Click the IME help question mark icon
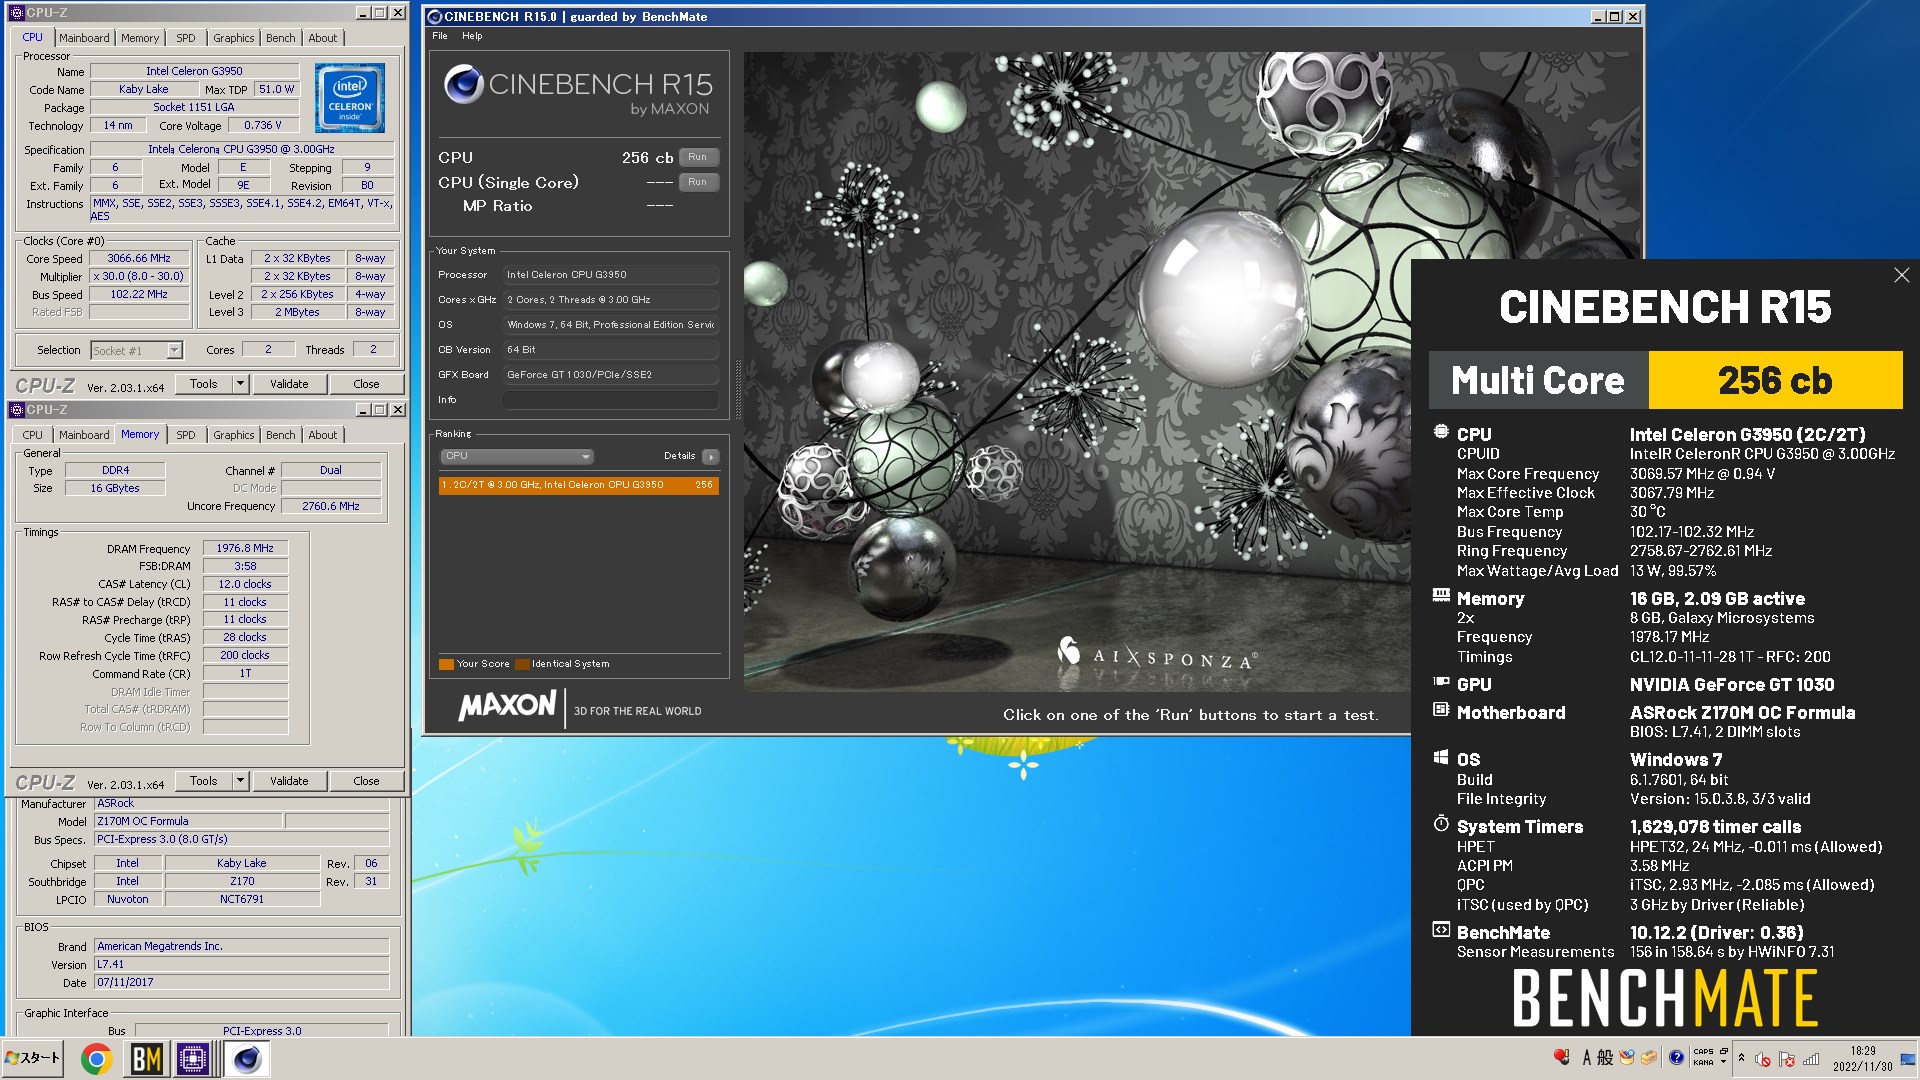This screenshot has width=1920, height=1080. click(x=1676, y=1058)
